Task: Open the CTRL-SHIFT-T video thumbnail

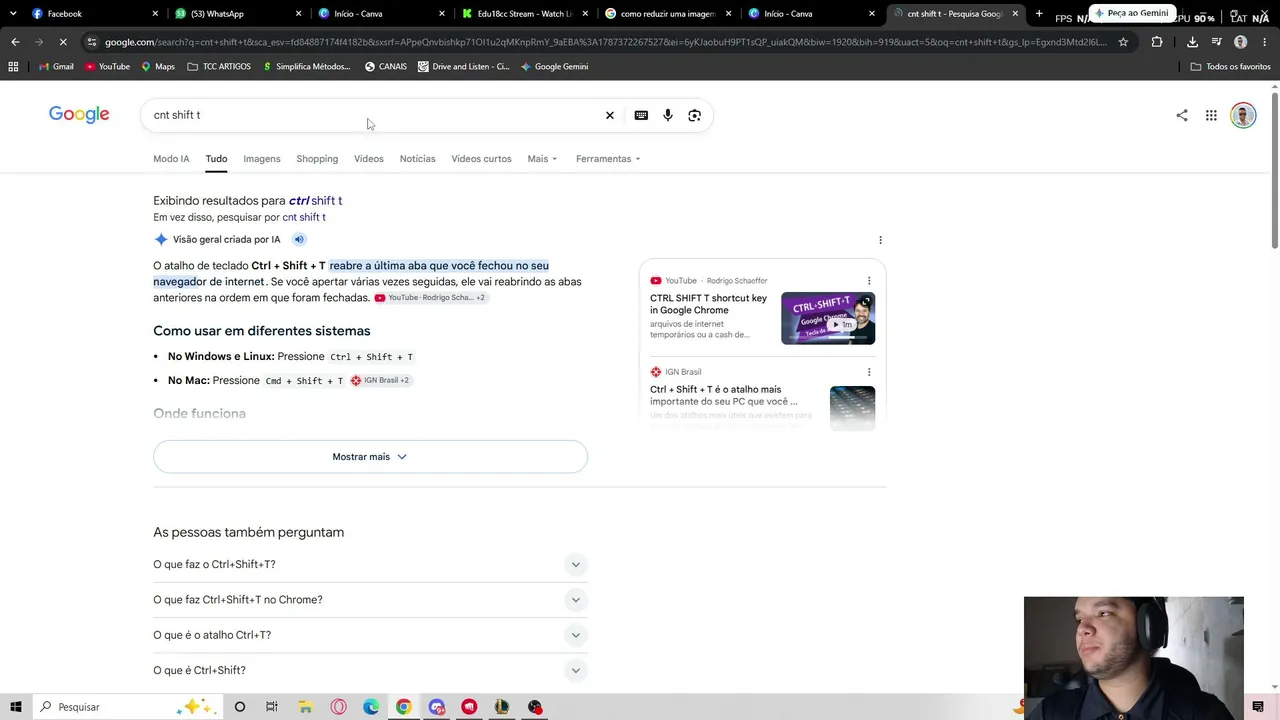Action: 828,318
